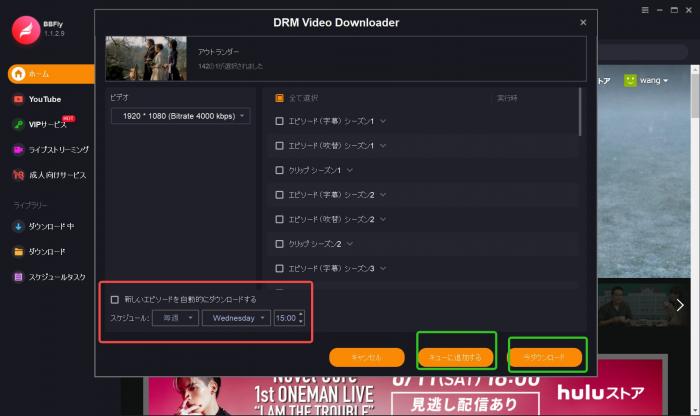Close the DRM Video Downloader dialog

coord(583,22)
